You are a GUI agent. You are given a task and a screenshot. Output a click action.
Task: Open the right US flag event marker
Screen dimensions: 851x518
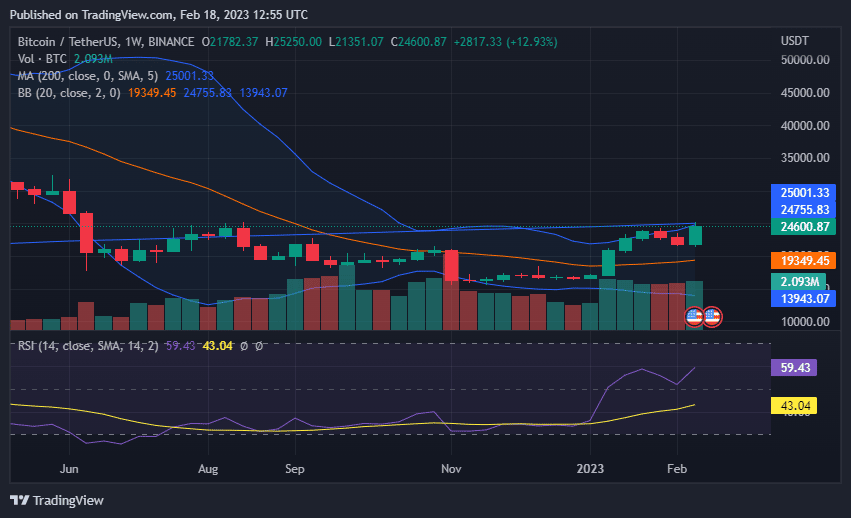[x=712, y=317]
